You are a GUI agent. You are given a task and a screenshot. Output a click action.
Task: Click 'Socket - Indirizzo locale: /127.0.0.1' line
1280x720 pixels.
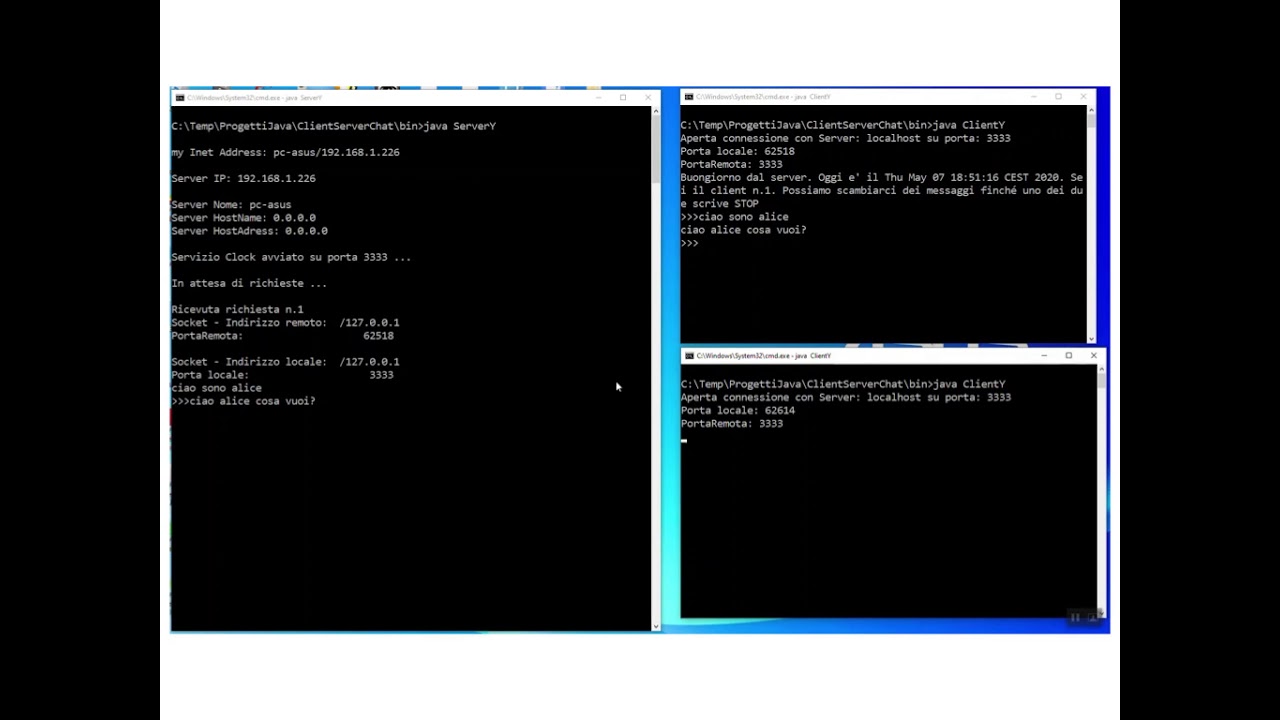286,362
